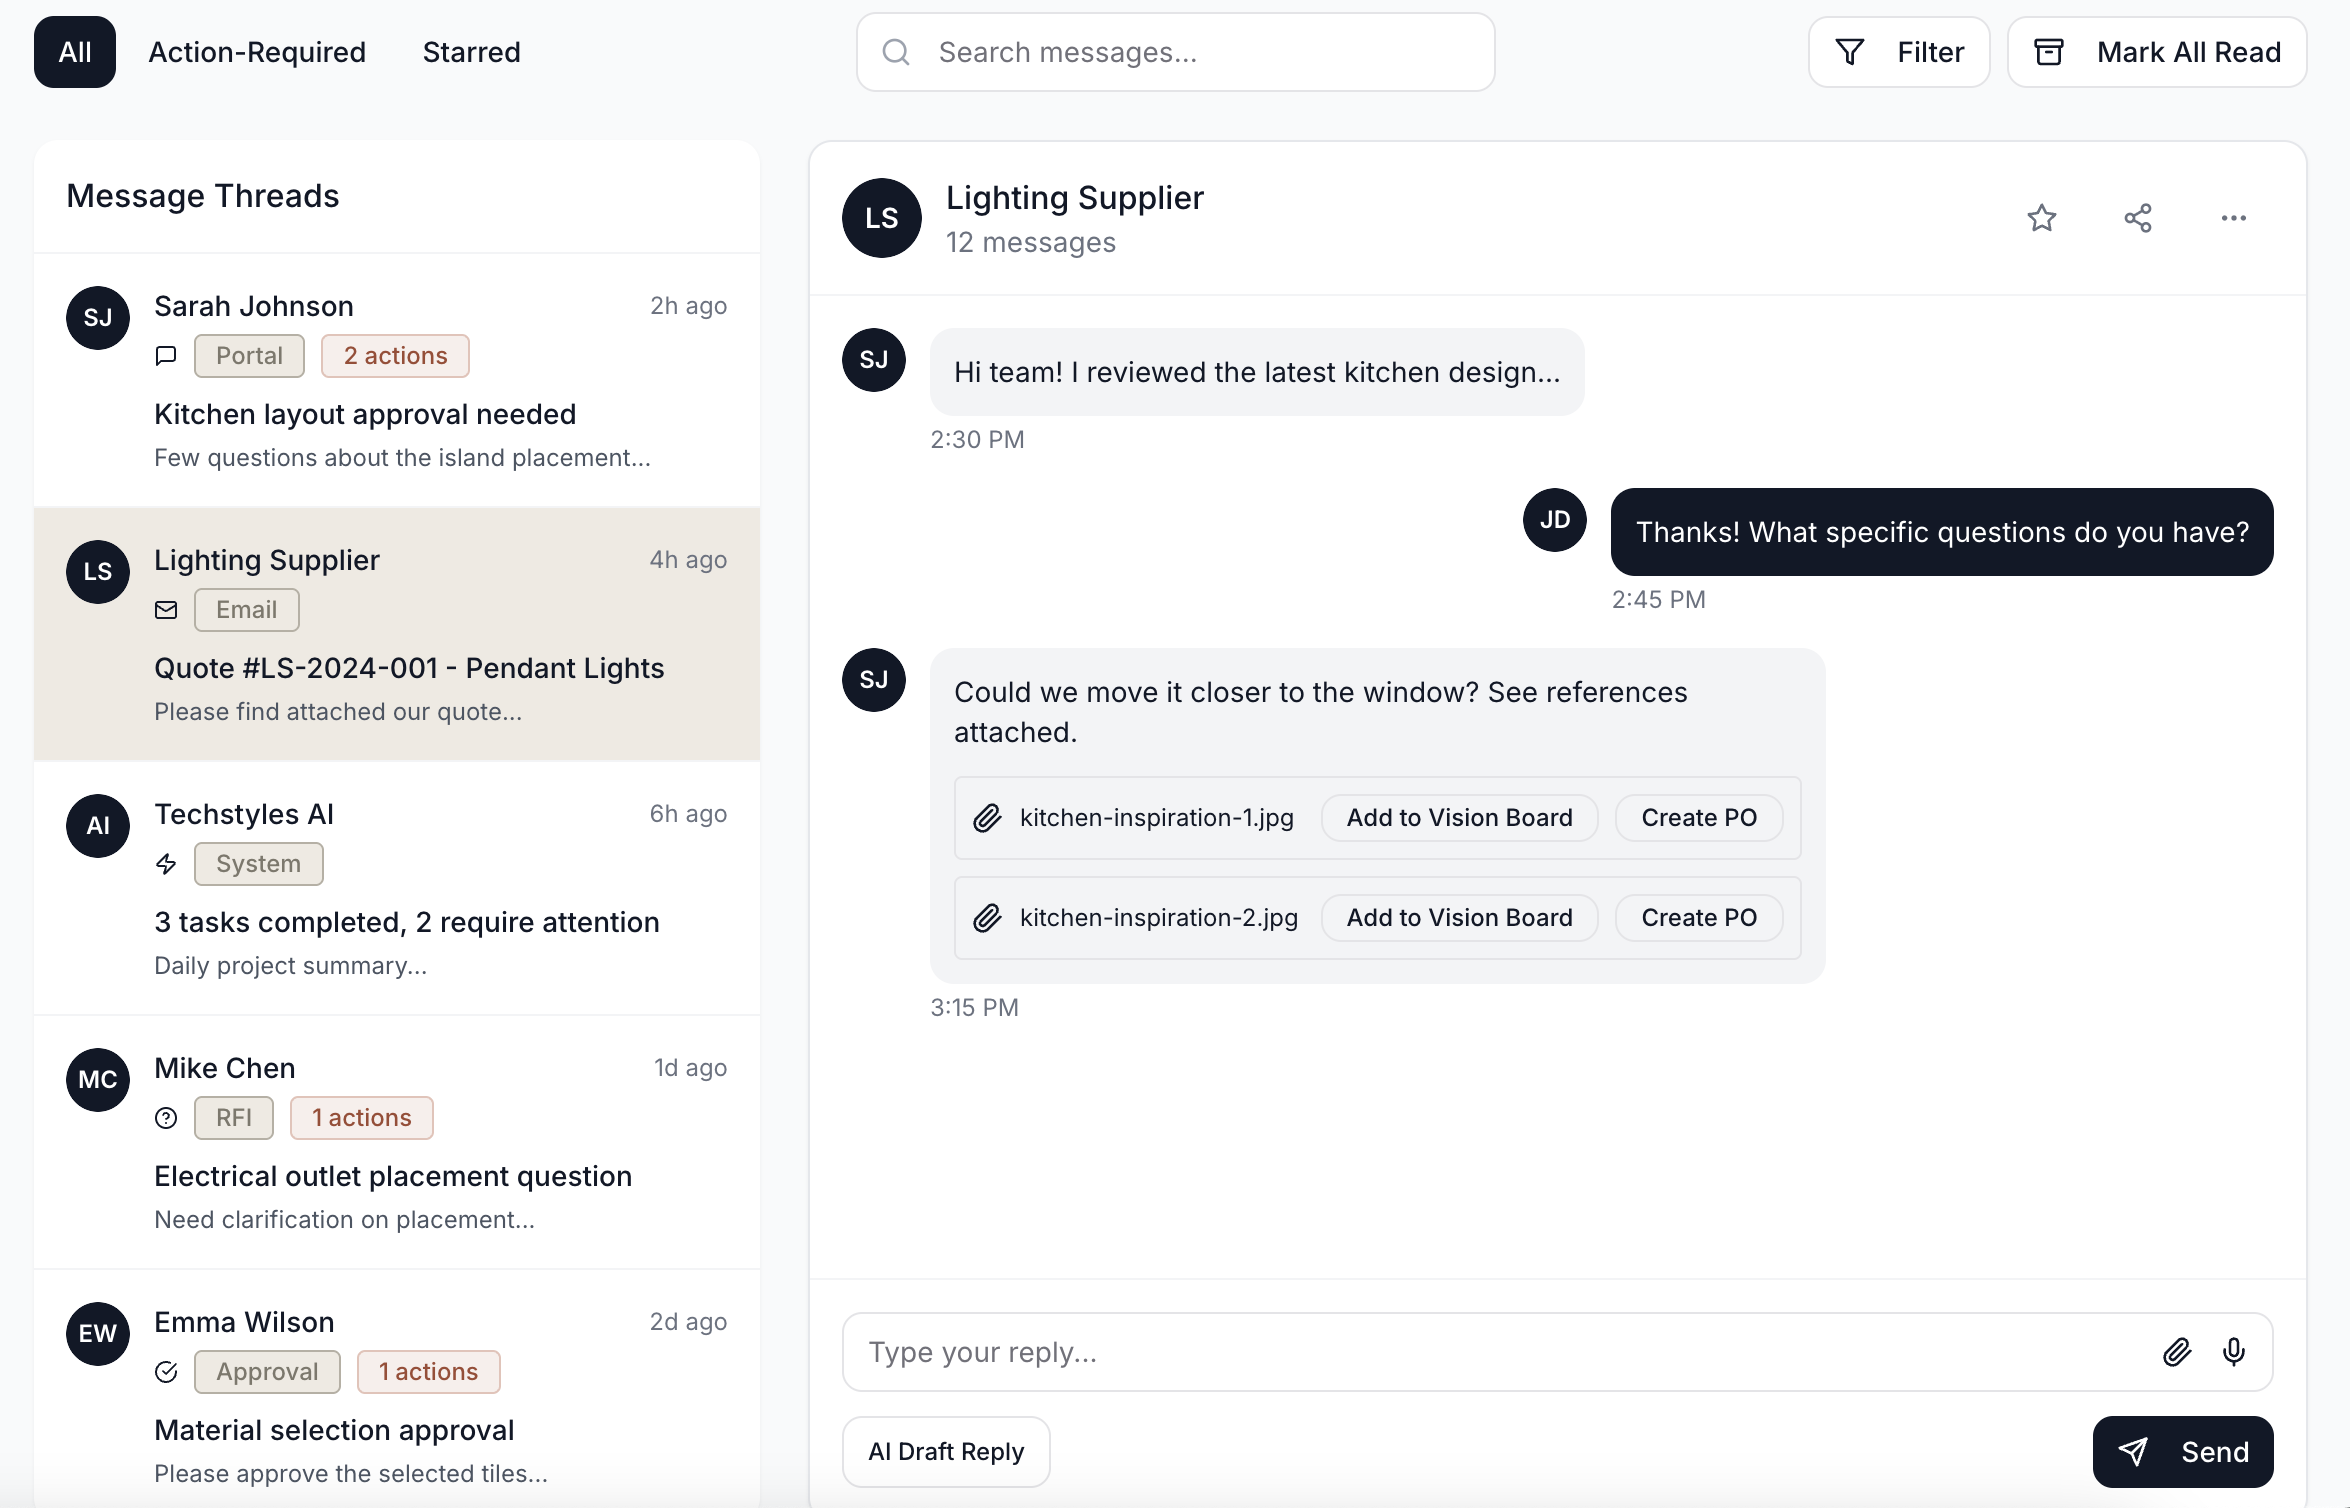
Task: Switch to the Starred tab
Action: tap(470, 52)
